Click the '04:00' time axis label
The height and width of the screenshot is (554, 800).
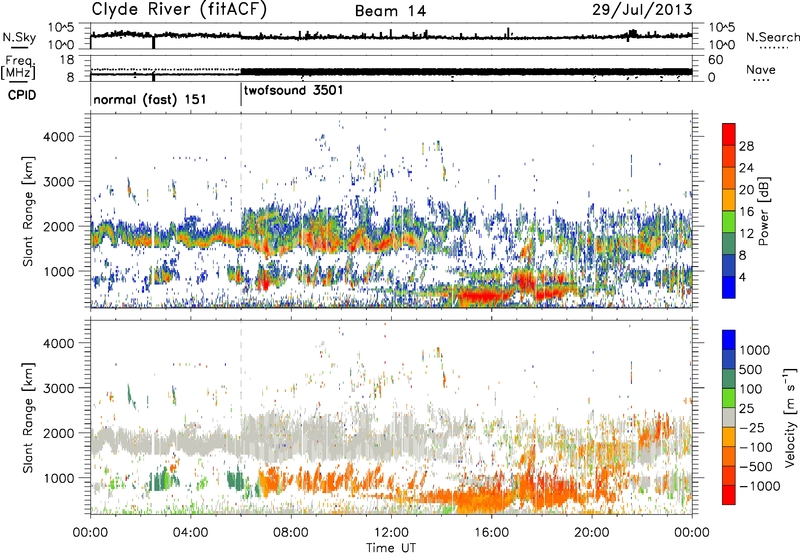[x=190, y=533]
